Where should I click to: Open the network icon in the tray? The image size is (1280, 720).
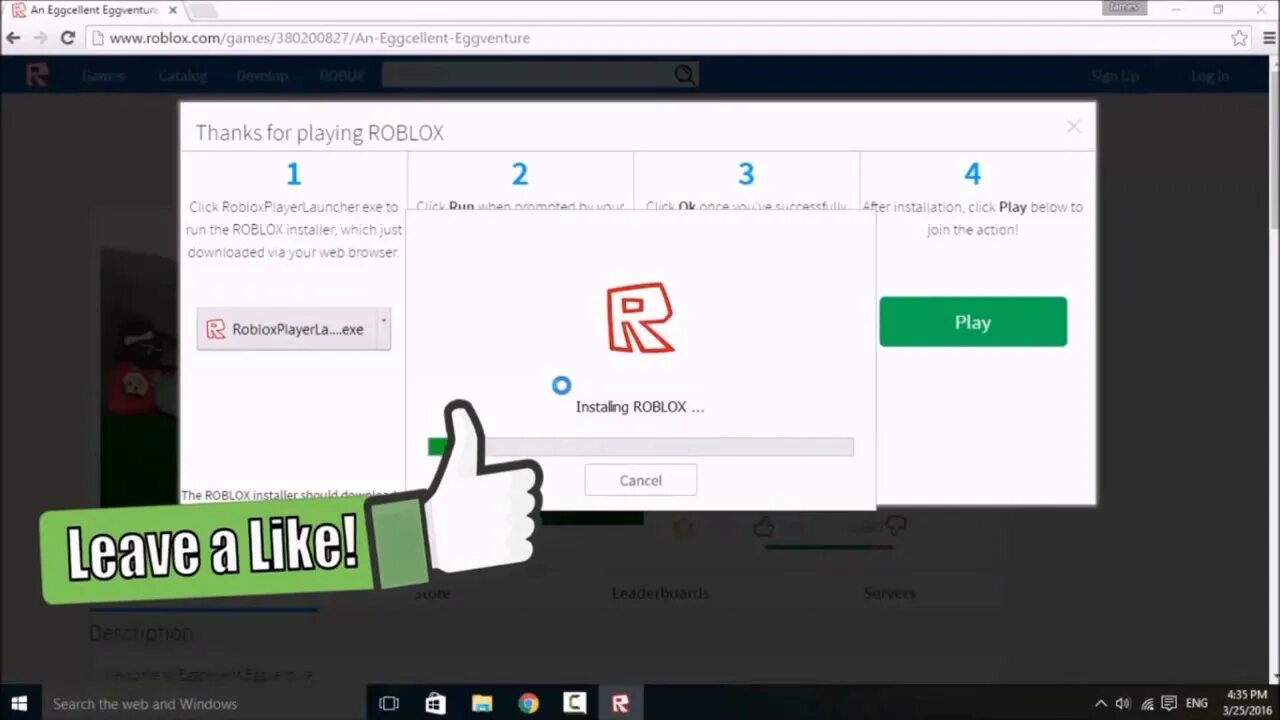[x=1147, y=703]
